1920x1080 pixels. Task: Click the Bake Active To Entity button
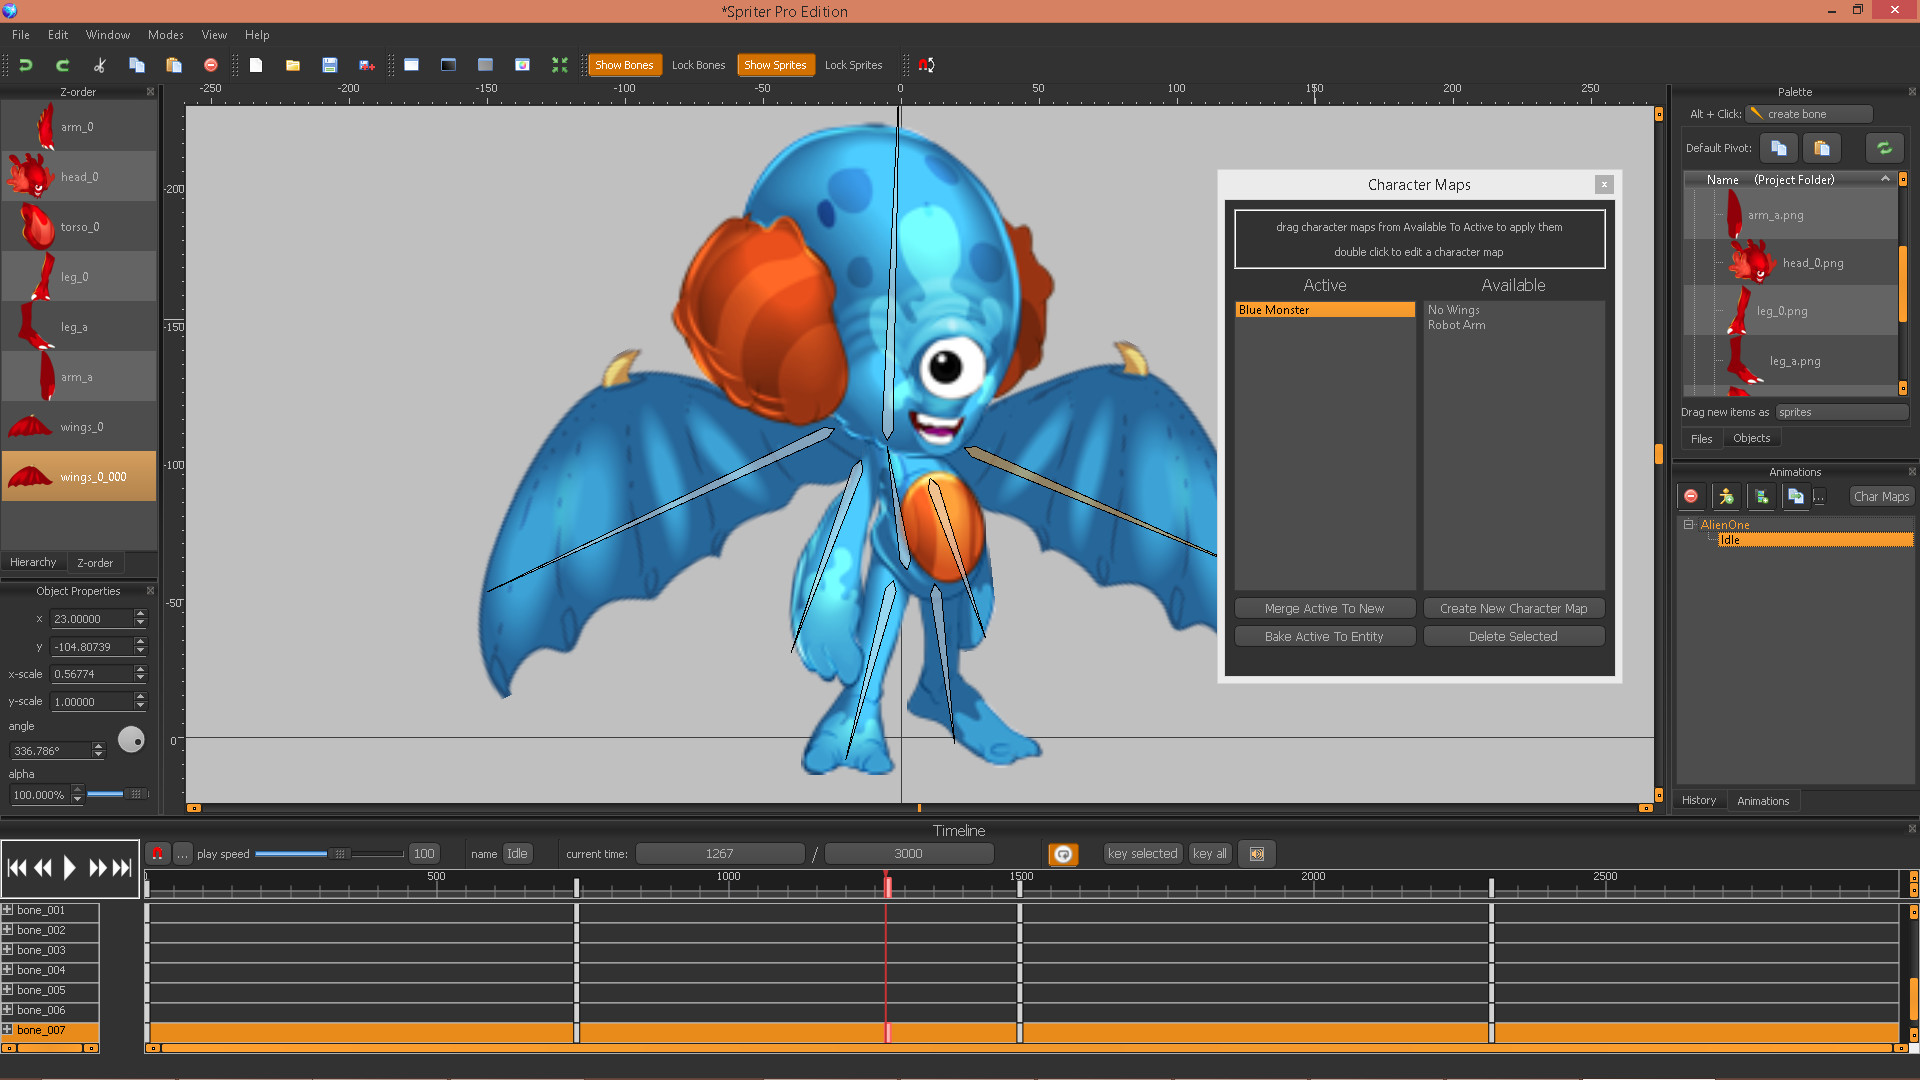click(1324, 636)
